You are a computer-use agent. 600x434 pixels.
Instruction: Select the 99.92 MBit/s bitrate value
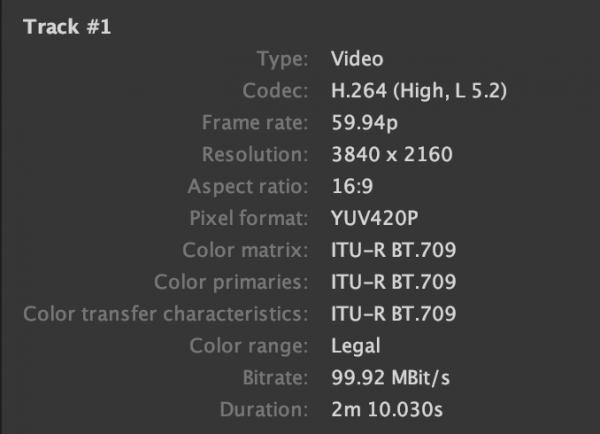click(x=393, y=378)
